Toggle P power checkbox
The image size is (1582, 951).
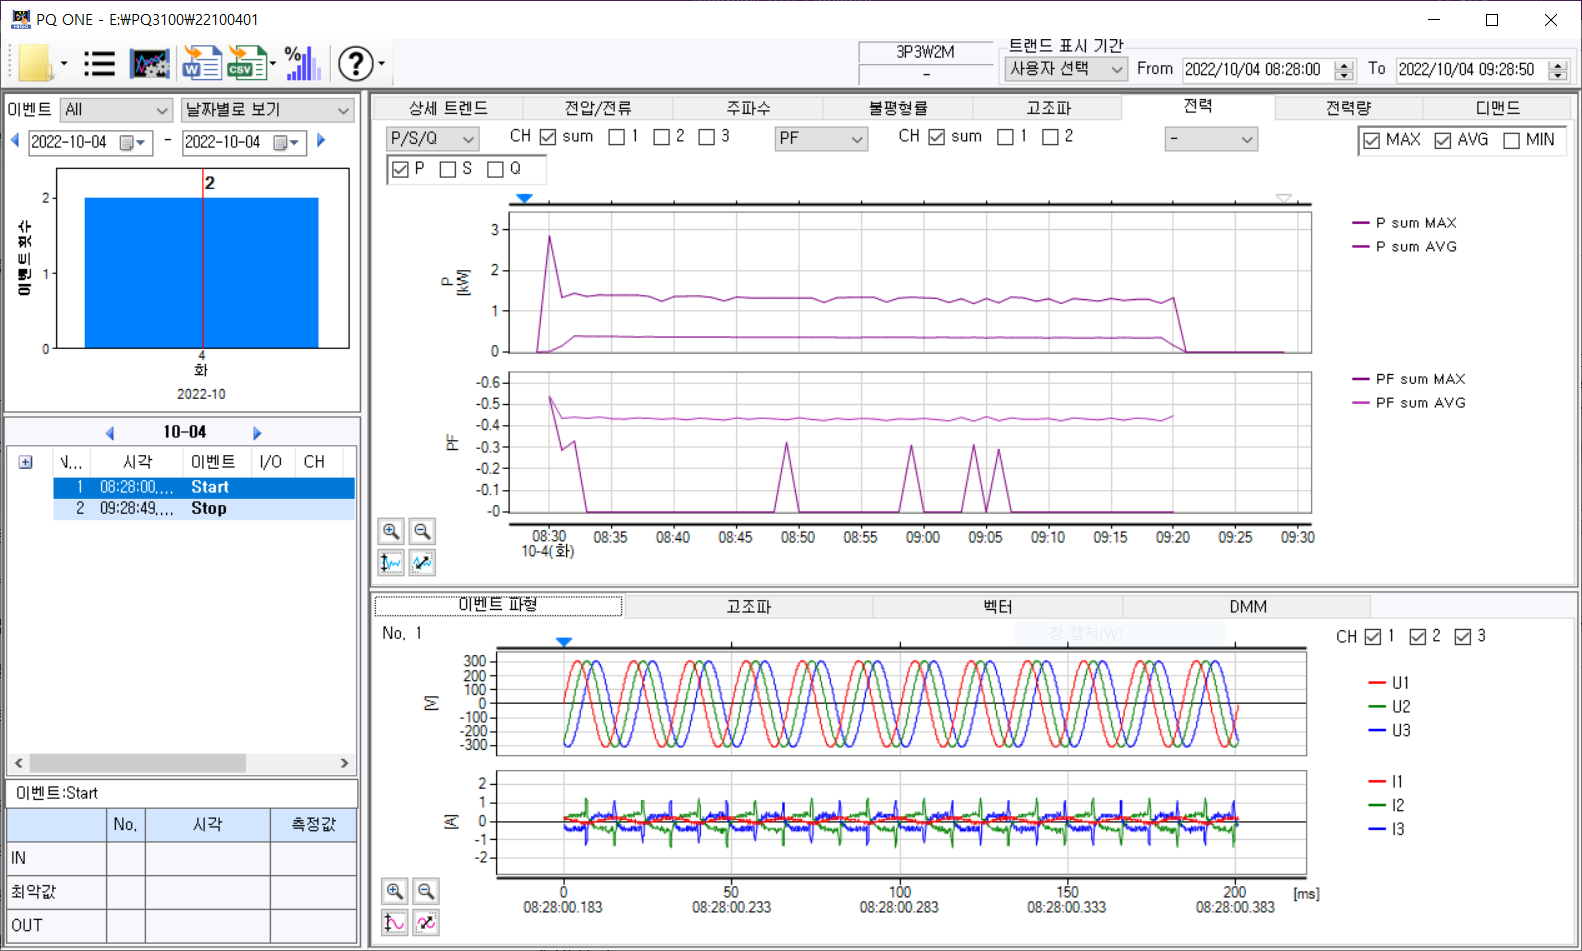coord(400,169)
